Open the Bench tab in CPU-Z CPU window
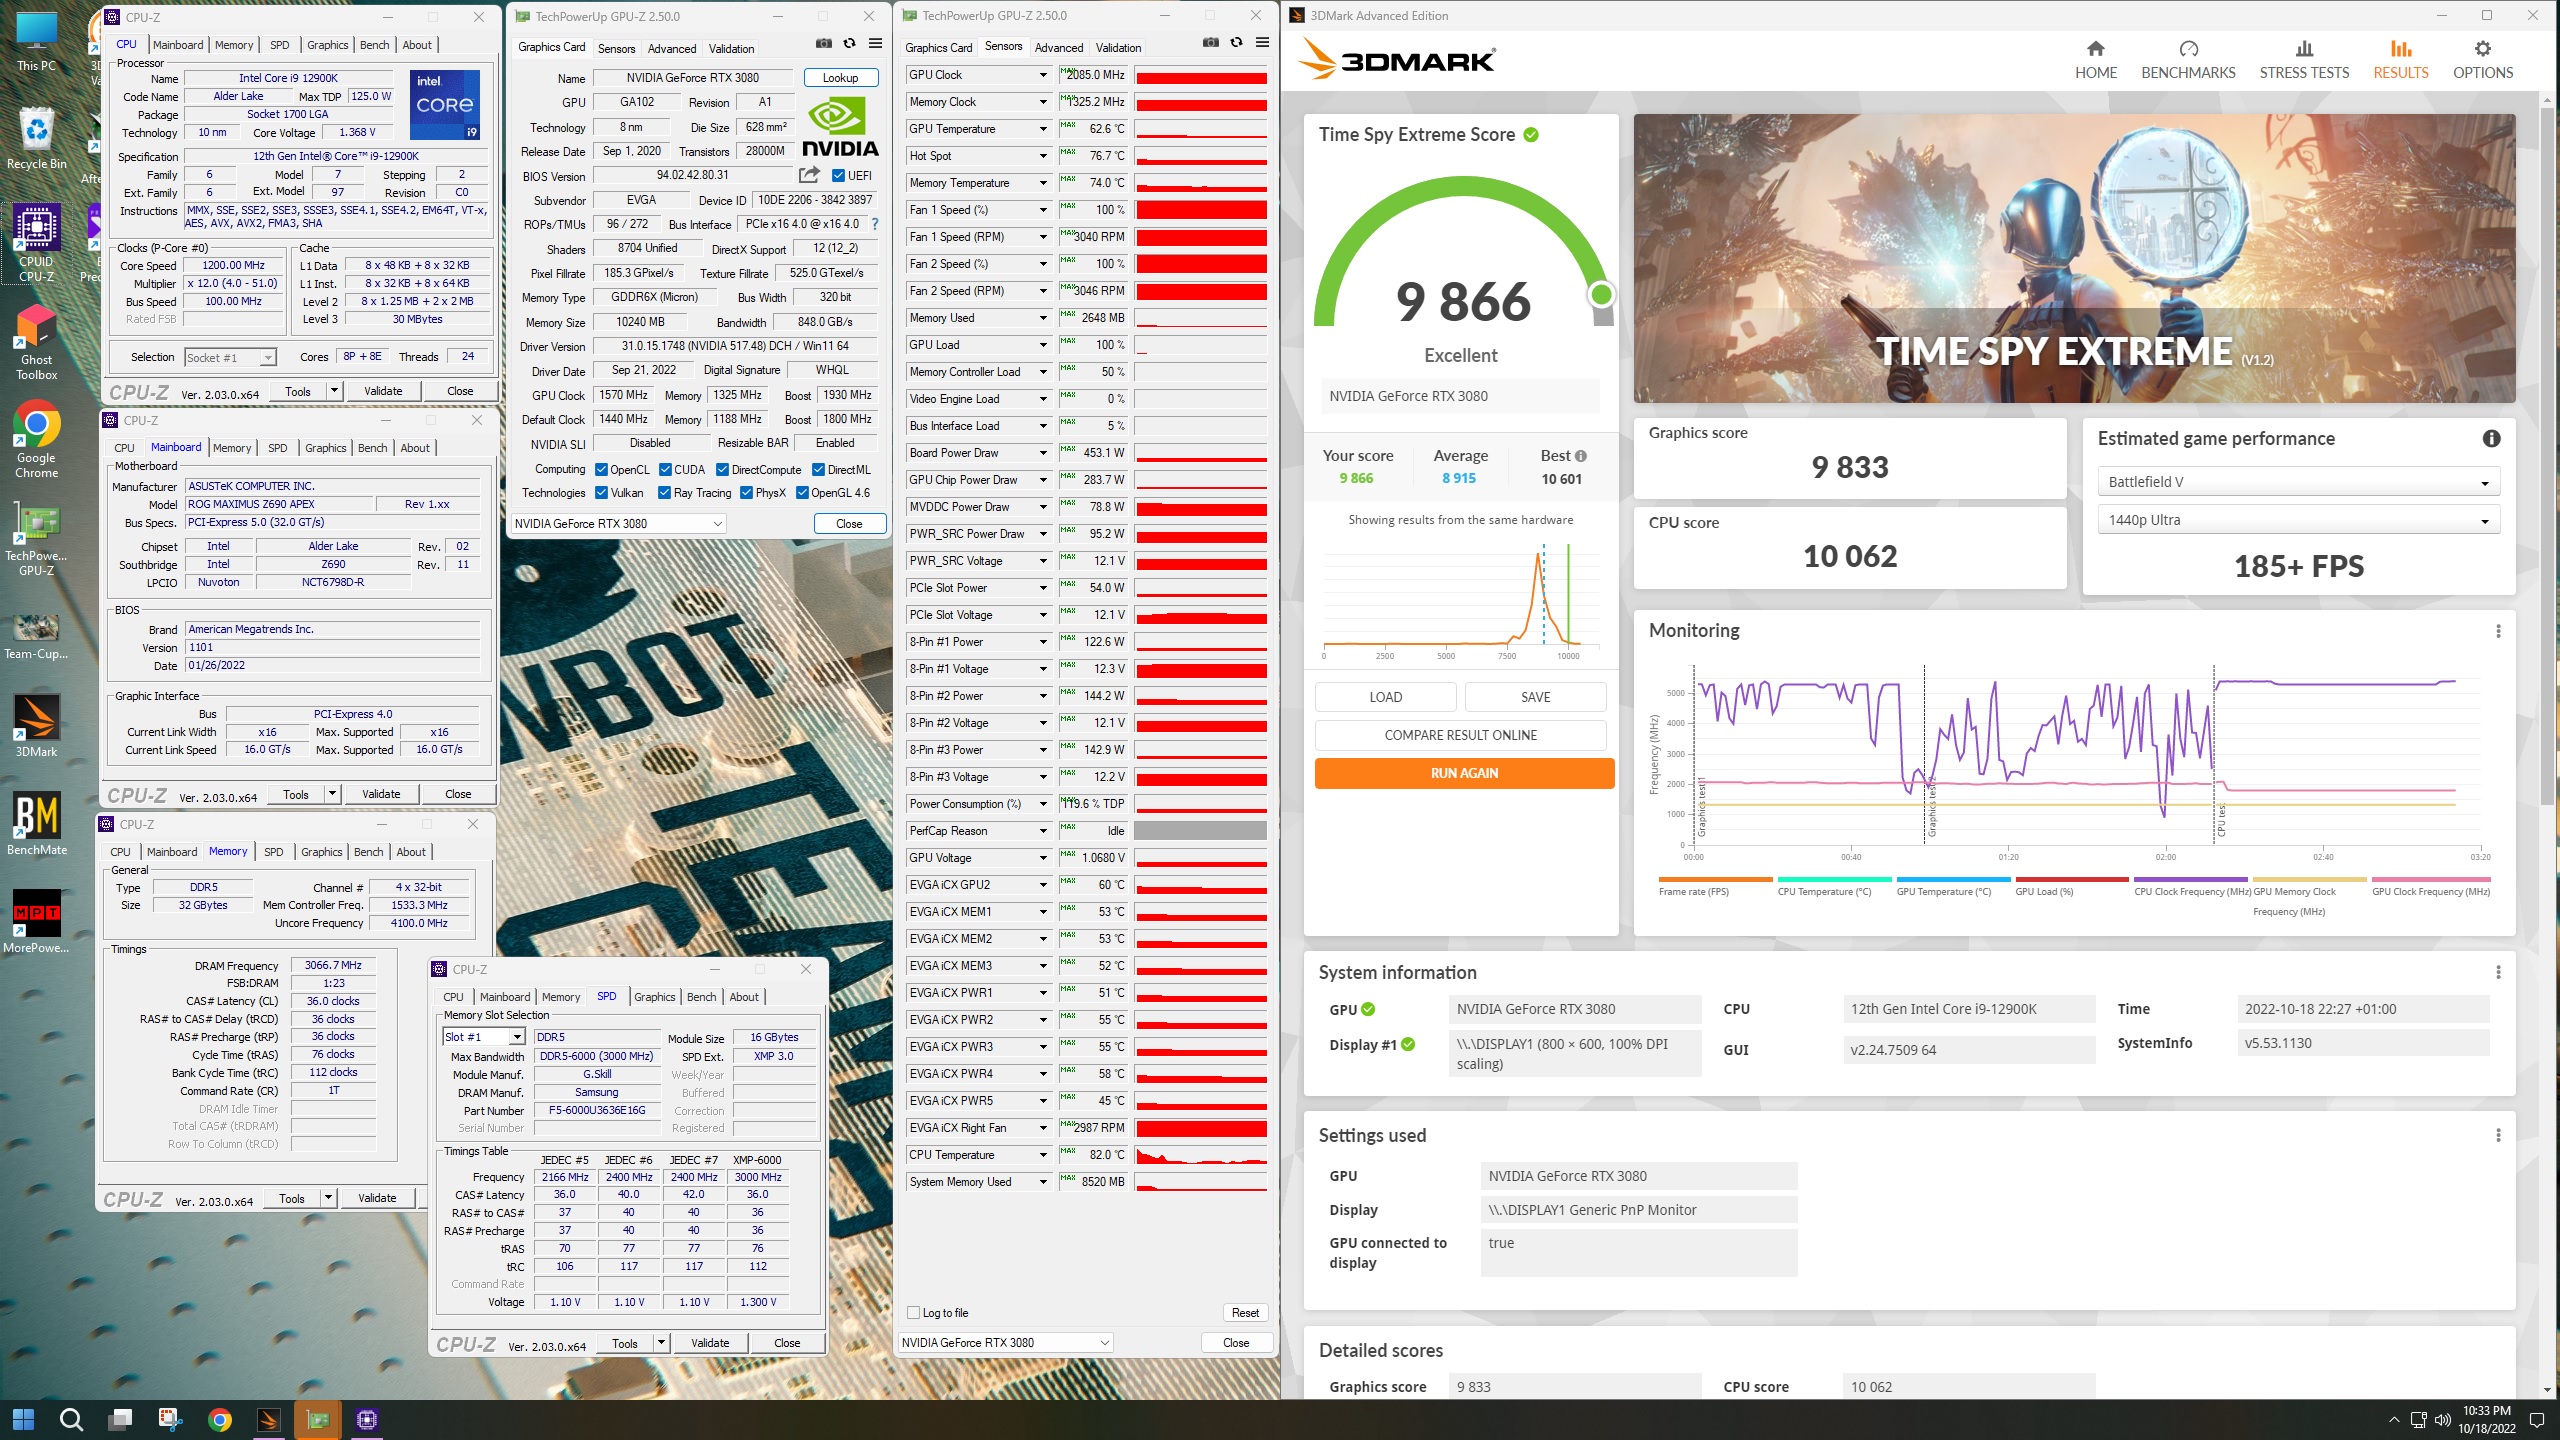Screen dimensions: 2560x1440 tap(375, 45)
